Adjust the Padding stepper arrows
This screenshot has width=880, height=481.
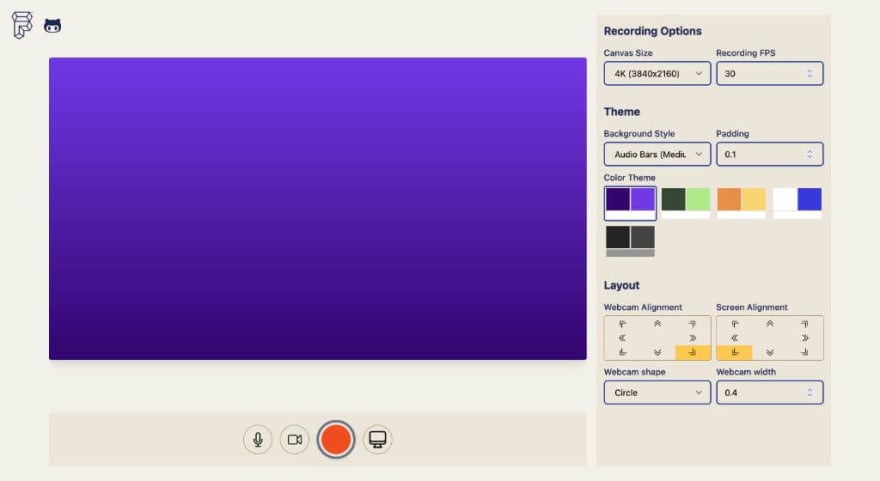point(809,154)
